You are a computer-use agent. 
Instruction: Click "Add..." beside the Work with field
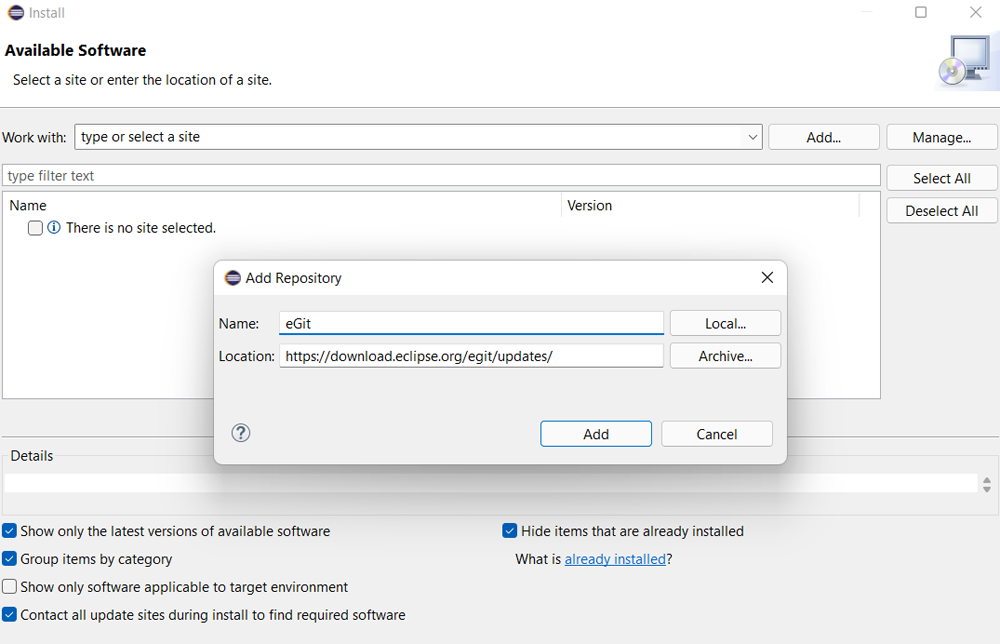(823, 136)
